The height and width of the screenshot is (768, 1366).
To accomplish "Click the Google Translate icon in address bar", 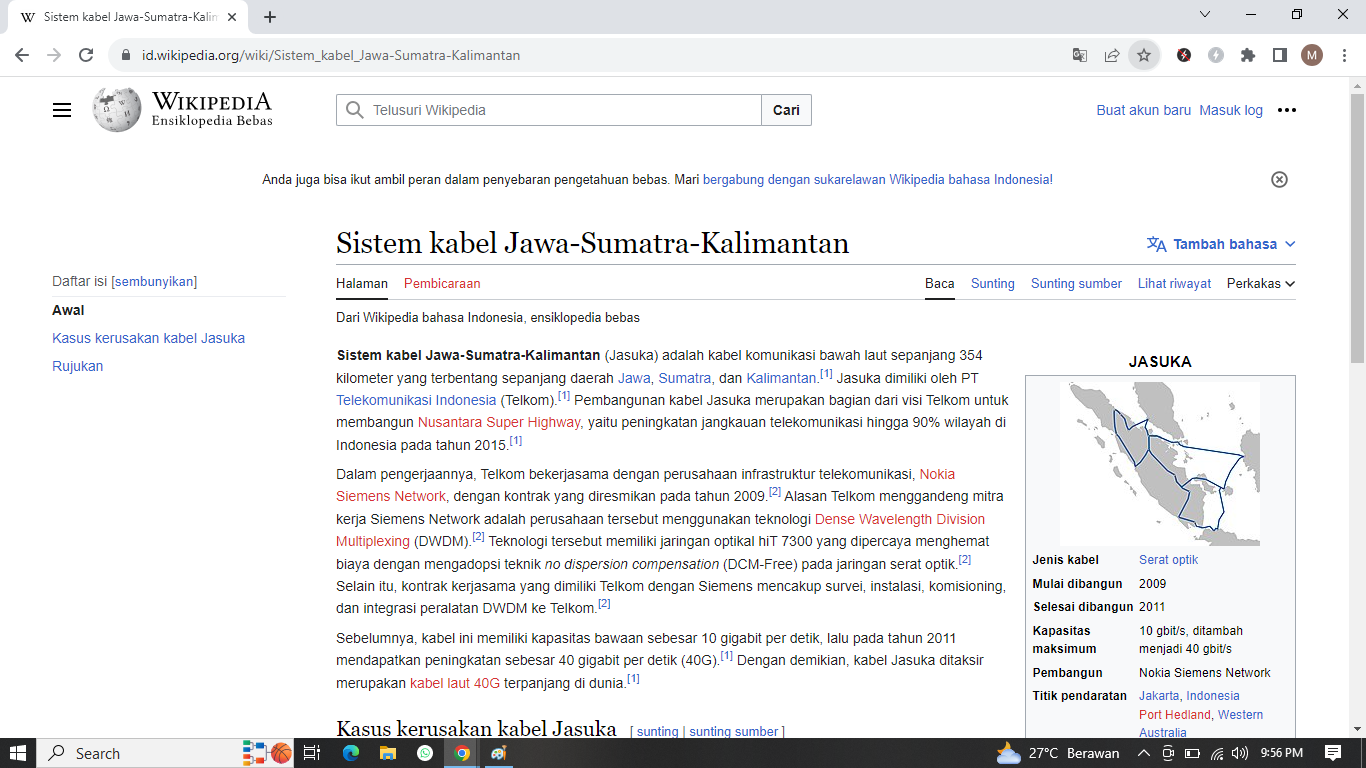I will click(x=1080, y=55).
